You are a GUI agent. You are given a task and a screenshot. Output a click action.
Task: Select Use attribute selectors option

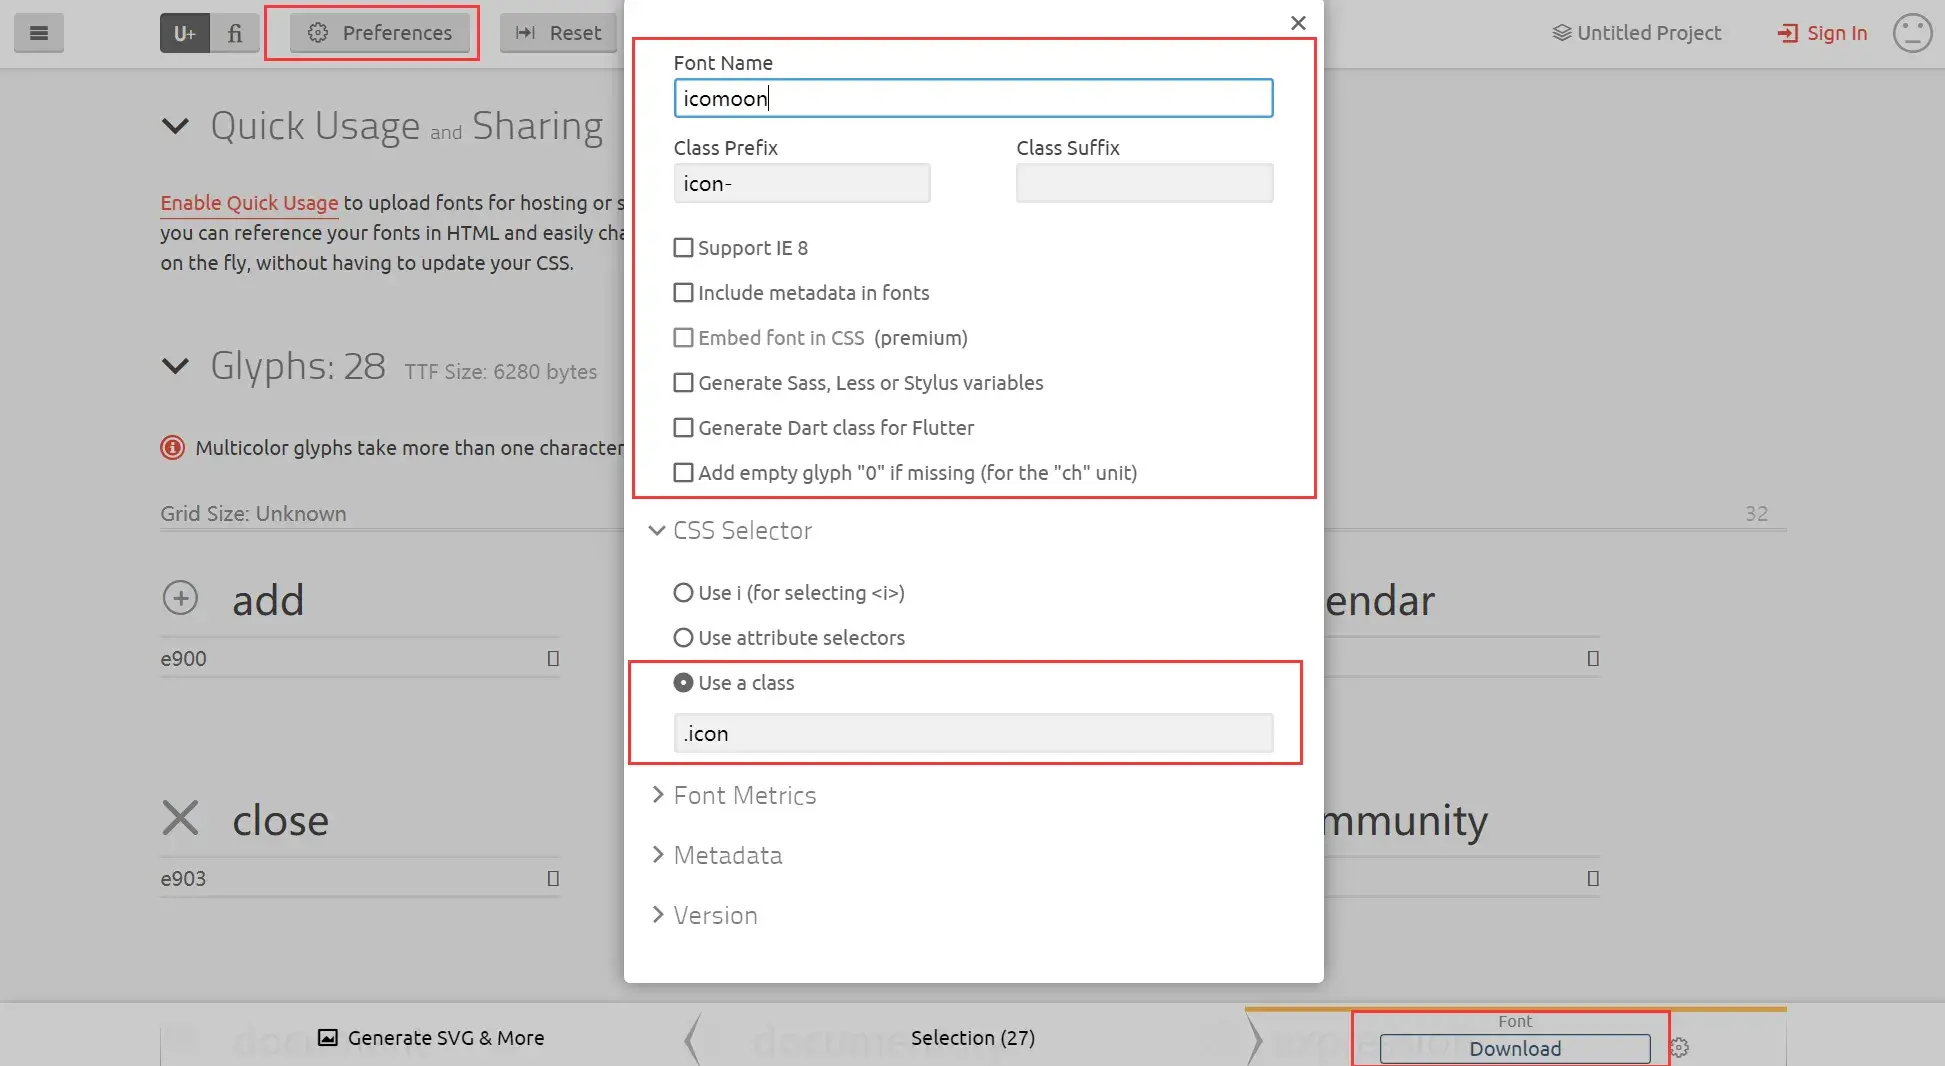(x=683, y=637)
